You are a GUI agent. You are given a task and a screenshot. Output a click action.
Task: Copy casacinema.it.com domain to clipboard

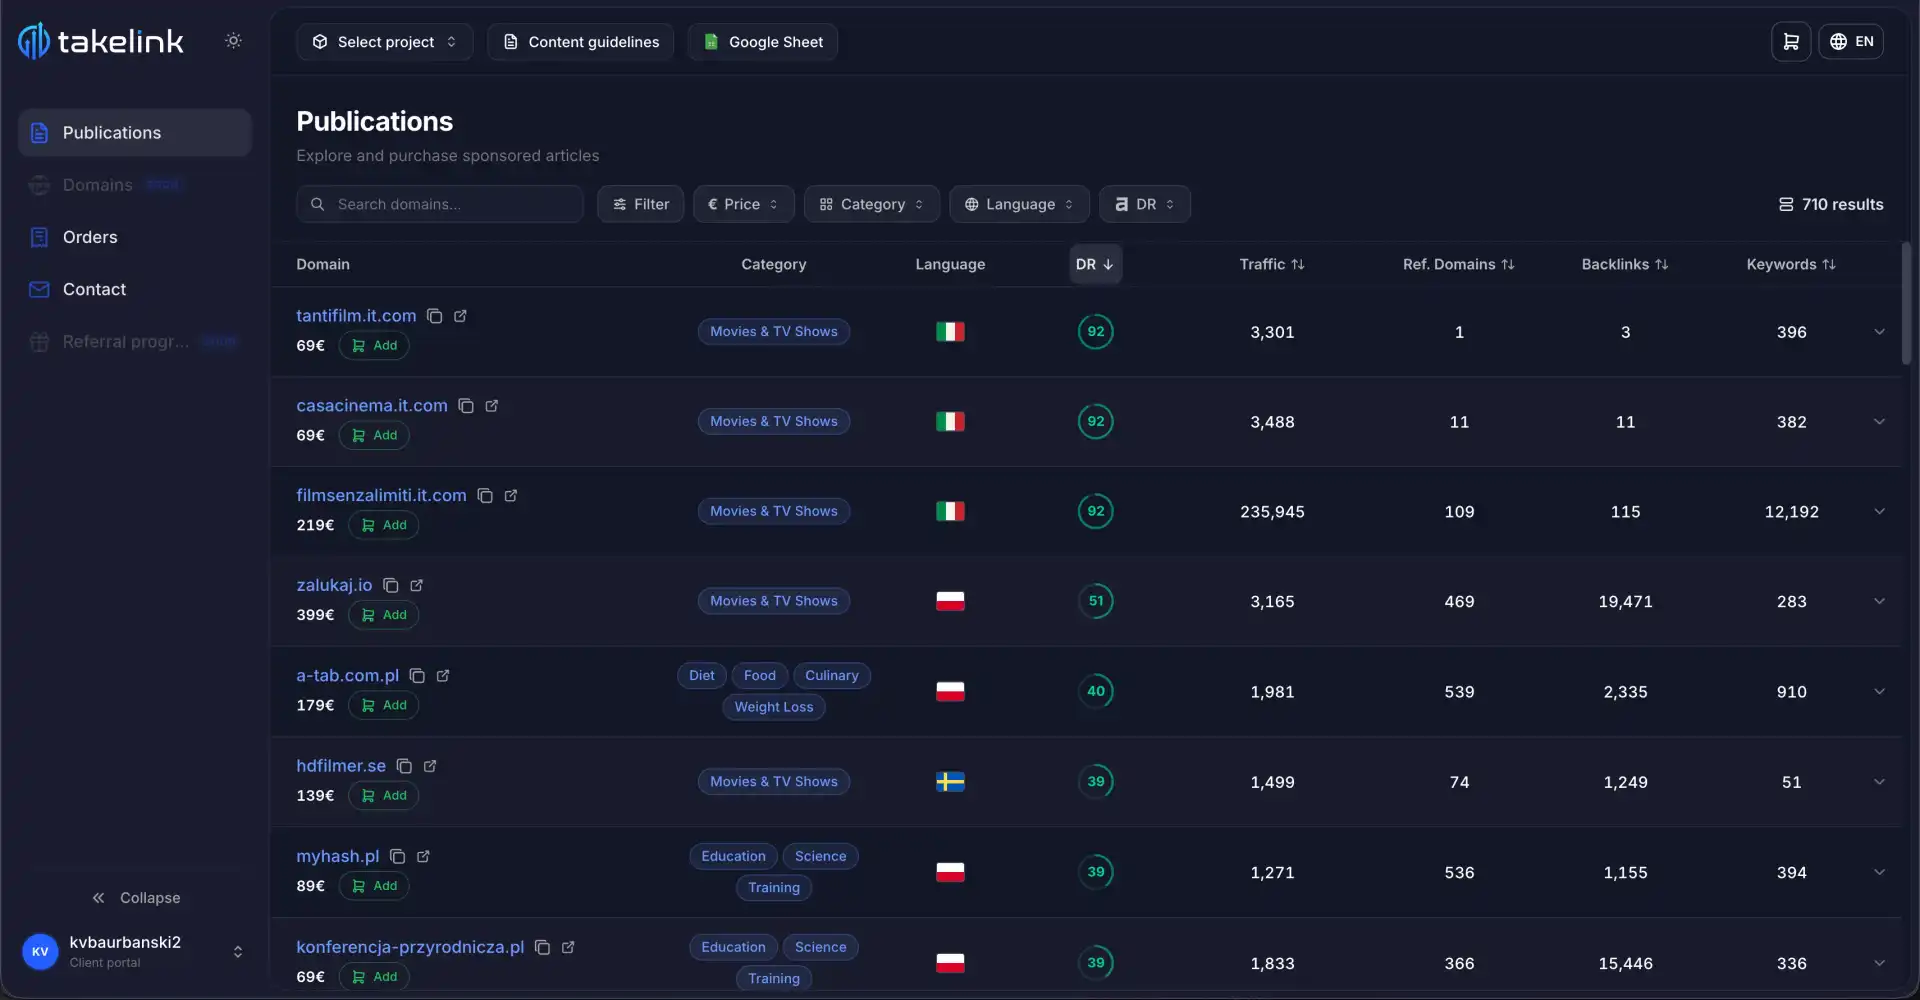pos(466,406)
